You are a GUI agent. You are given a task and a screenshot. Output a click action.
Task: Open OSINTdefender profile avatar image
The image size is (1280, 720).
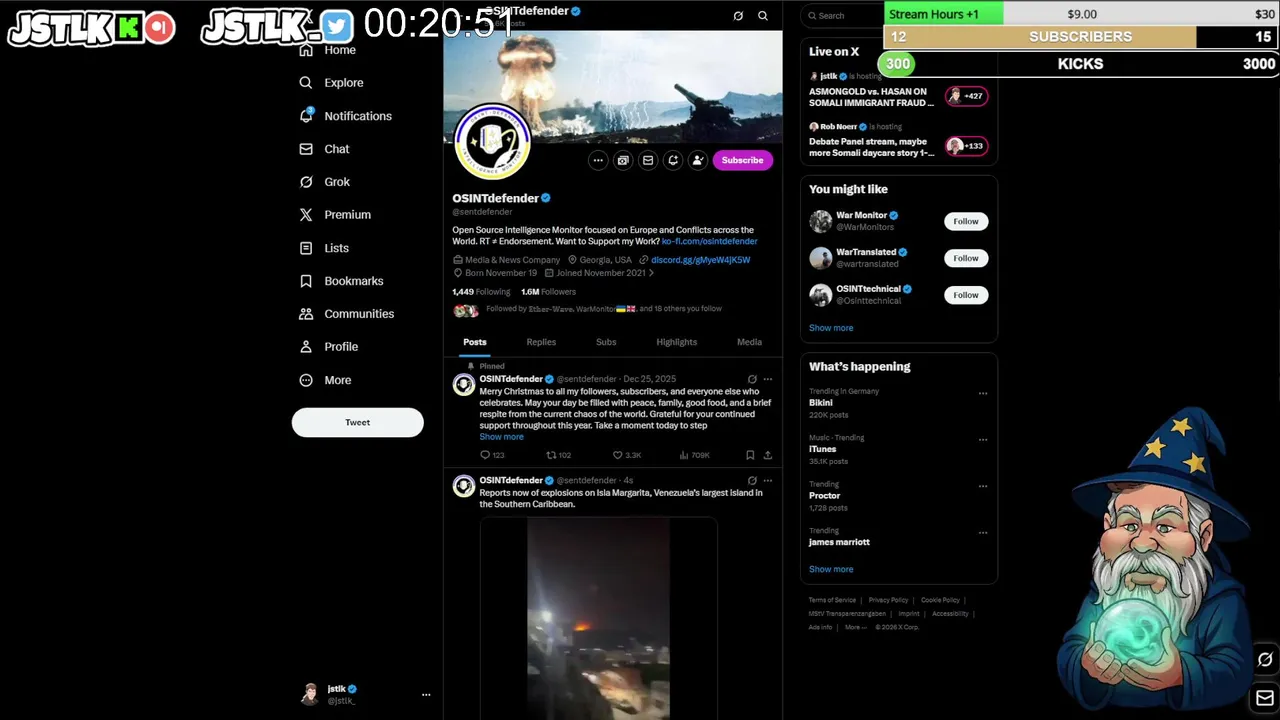pyautogui.click(x=492, y=140)
